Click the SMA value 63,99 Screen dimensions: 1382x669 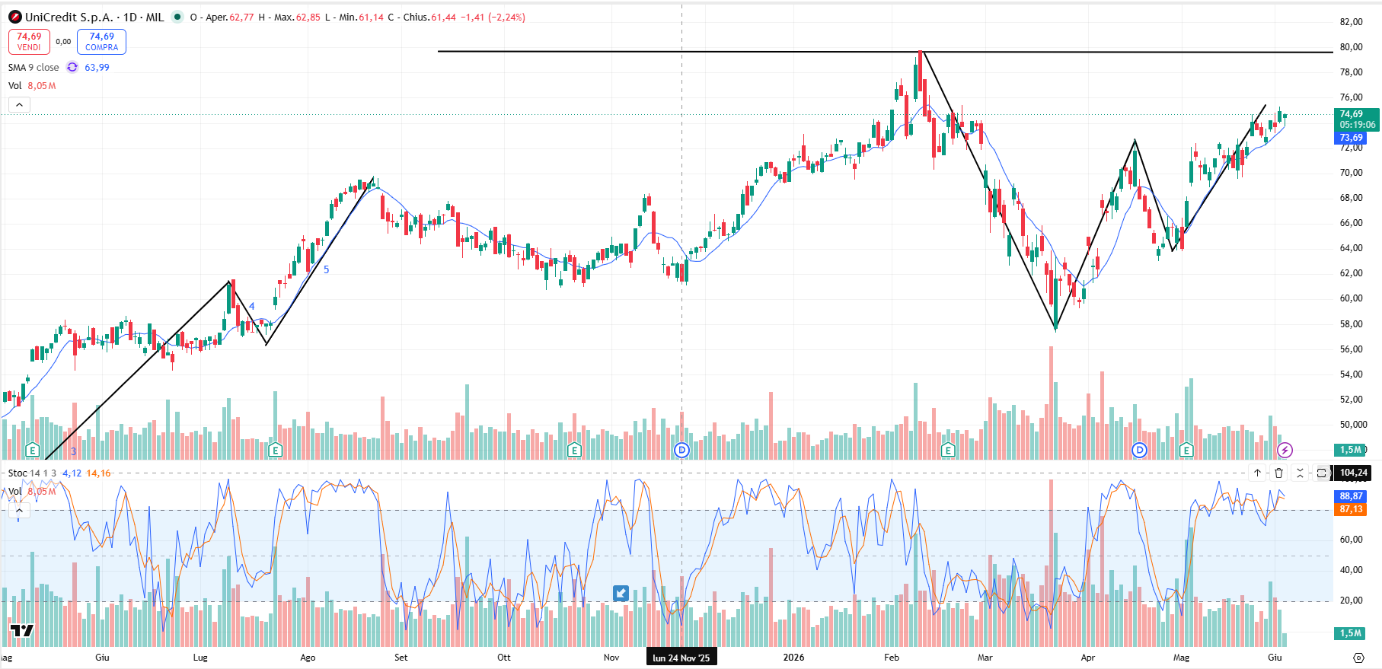pos(97,67)
